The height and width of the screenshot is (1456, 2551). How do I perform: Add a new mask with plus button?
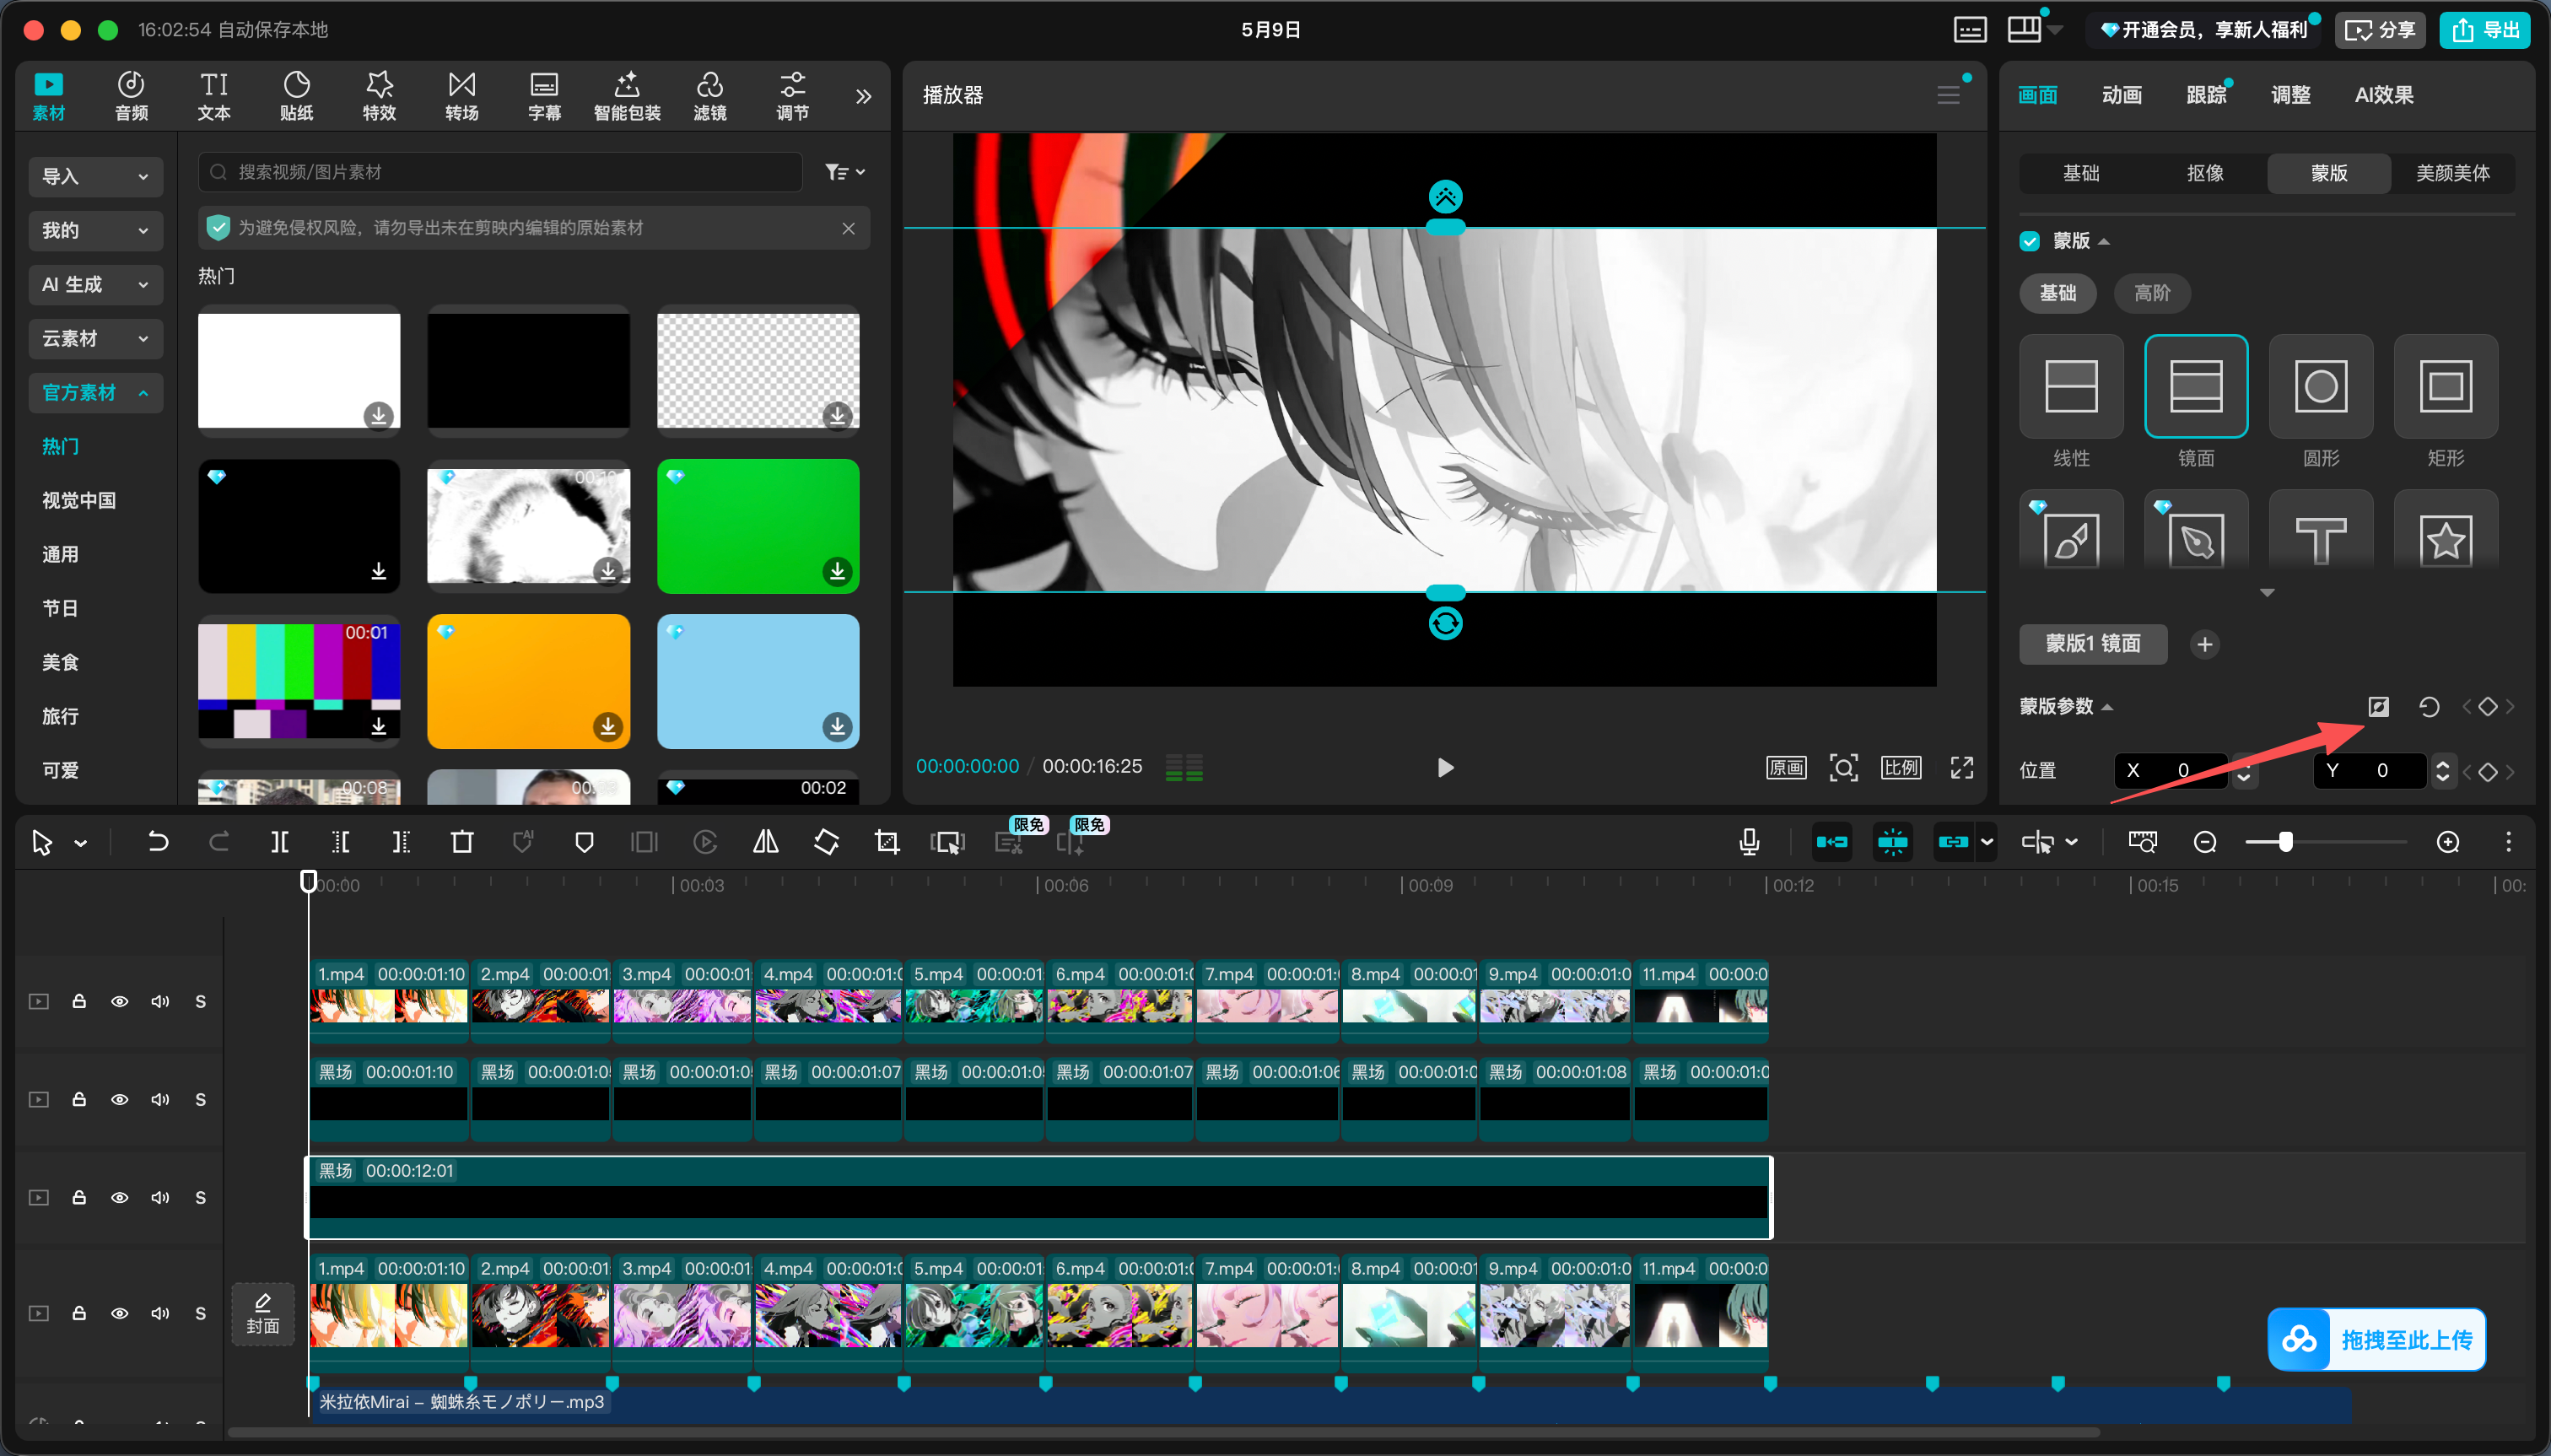(x=2205, y=644)
